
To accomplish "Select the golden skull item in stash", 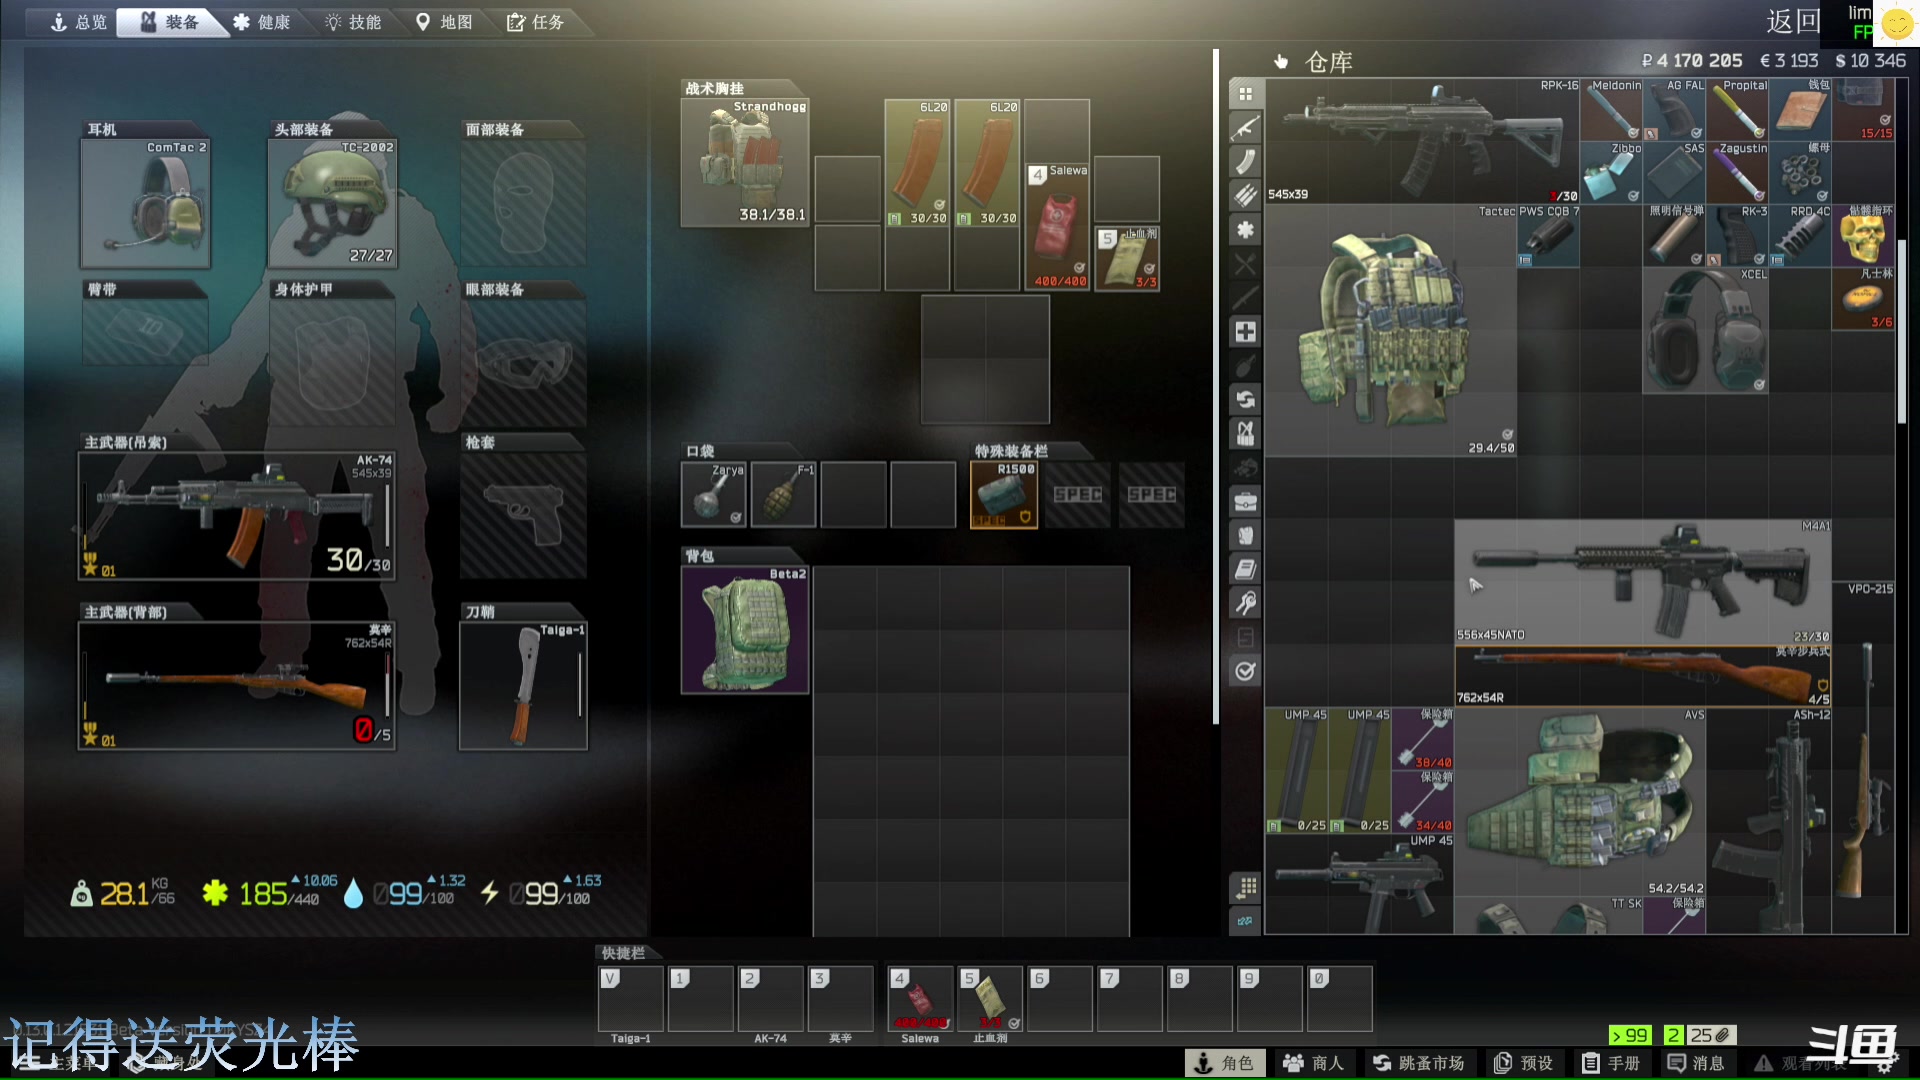I will click(x=1863, y=236).
